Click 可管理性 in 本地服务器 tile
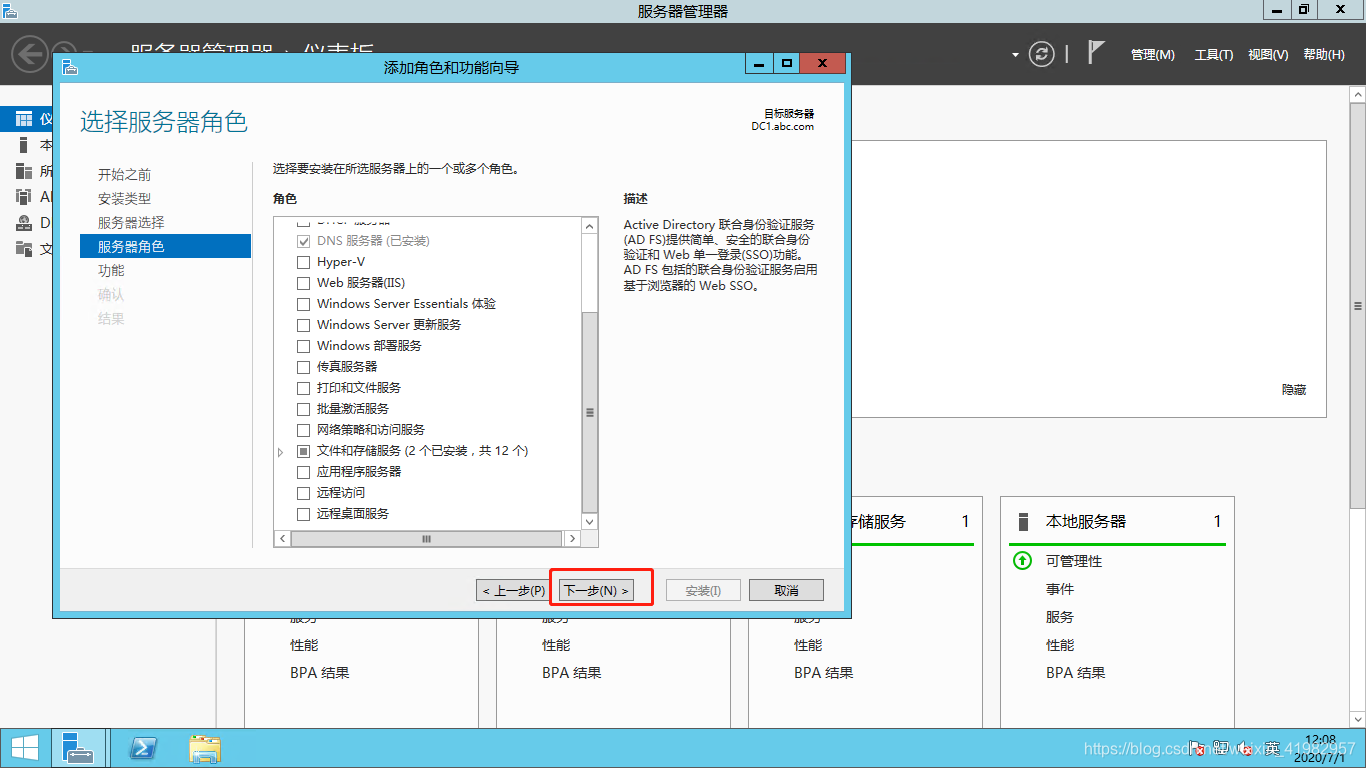 tap(1074, 562)
